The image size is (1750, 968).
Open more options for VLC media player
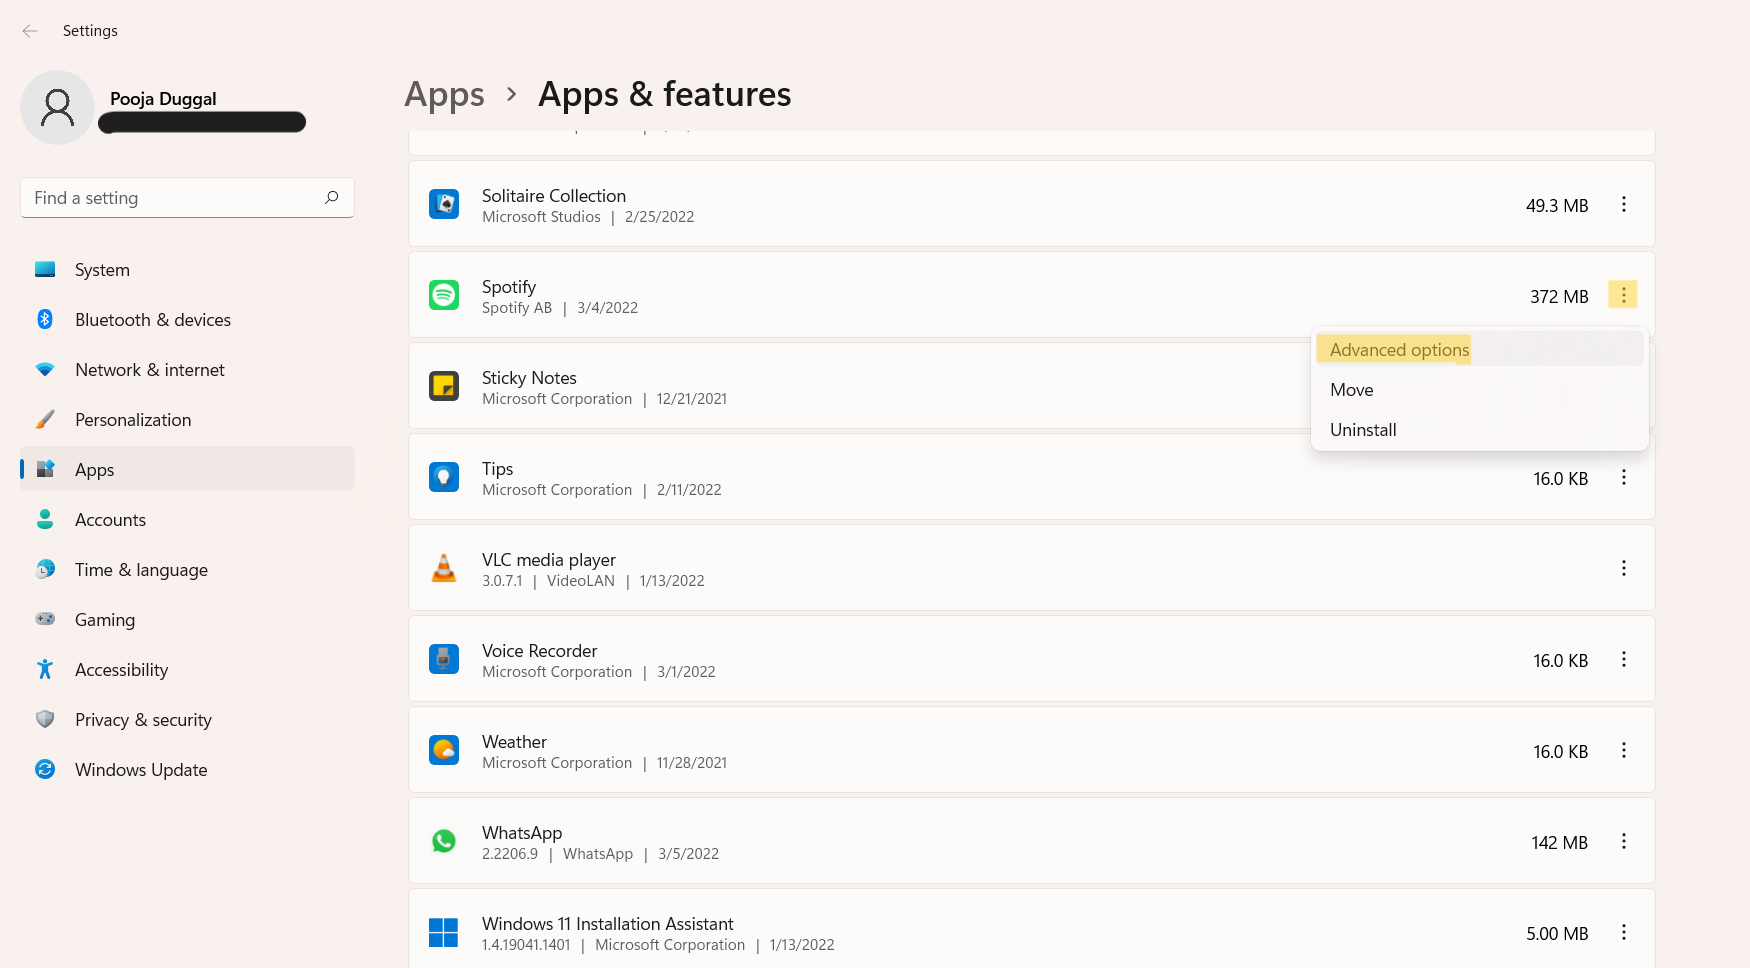1623,568
